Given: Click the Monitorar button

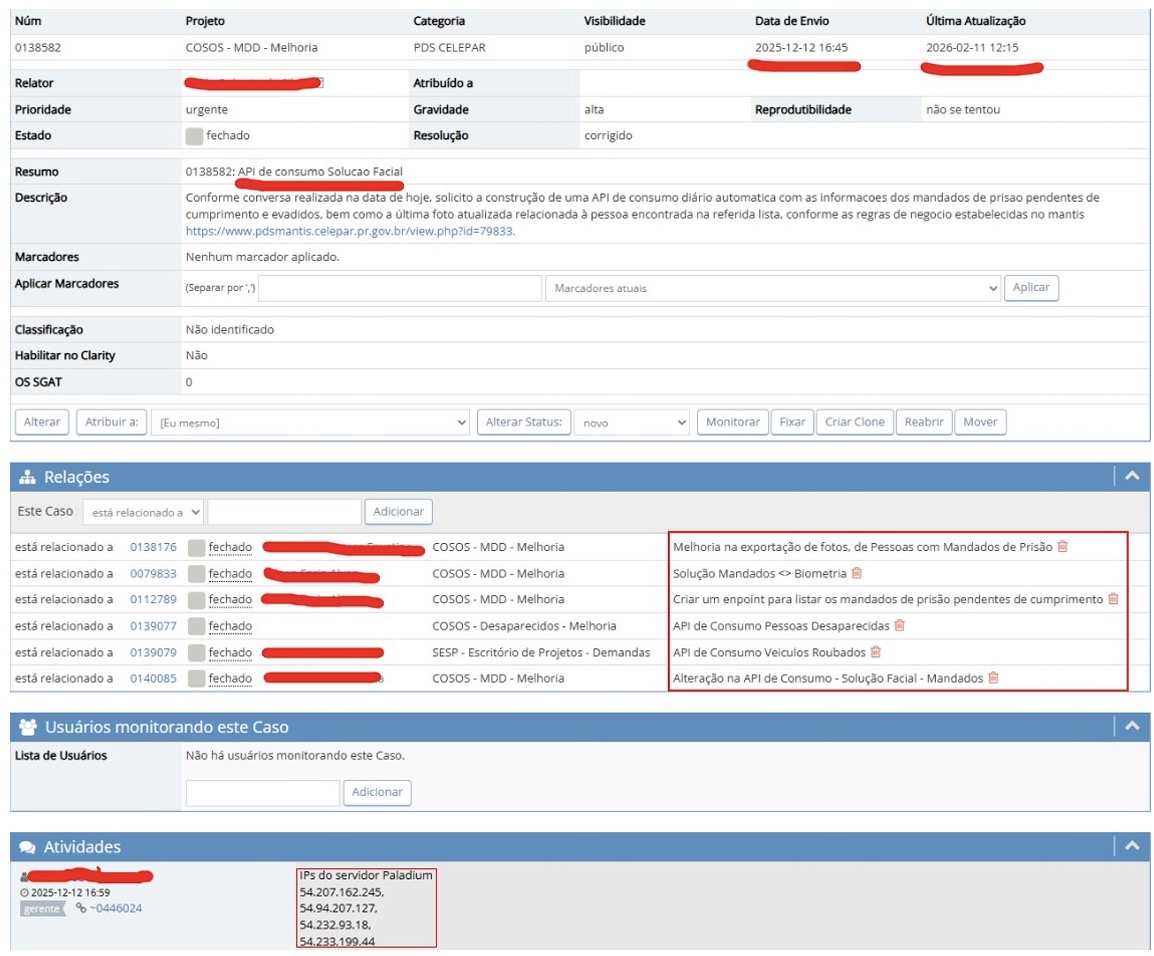Looking at the screenshot, I should pyautogui.click(x=732, y=422).
